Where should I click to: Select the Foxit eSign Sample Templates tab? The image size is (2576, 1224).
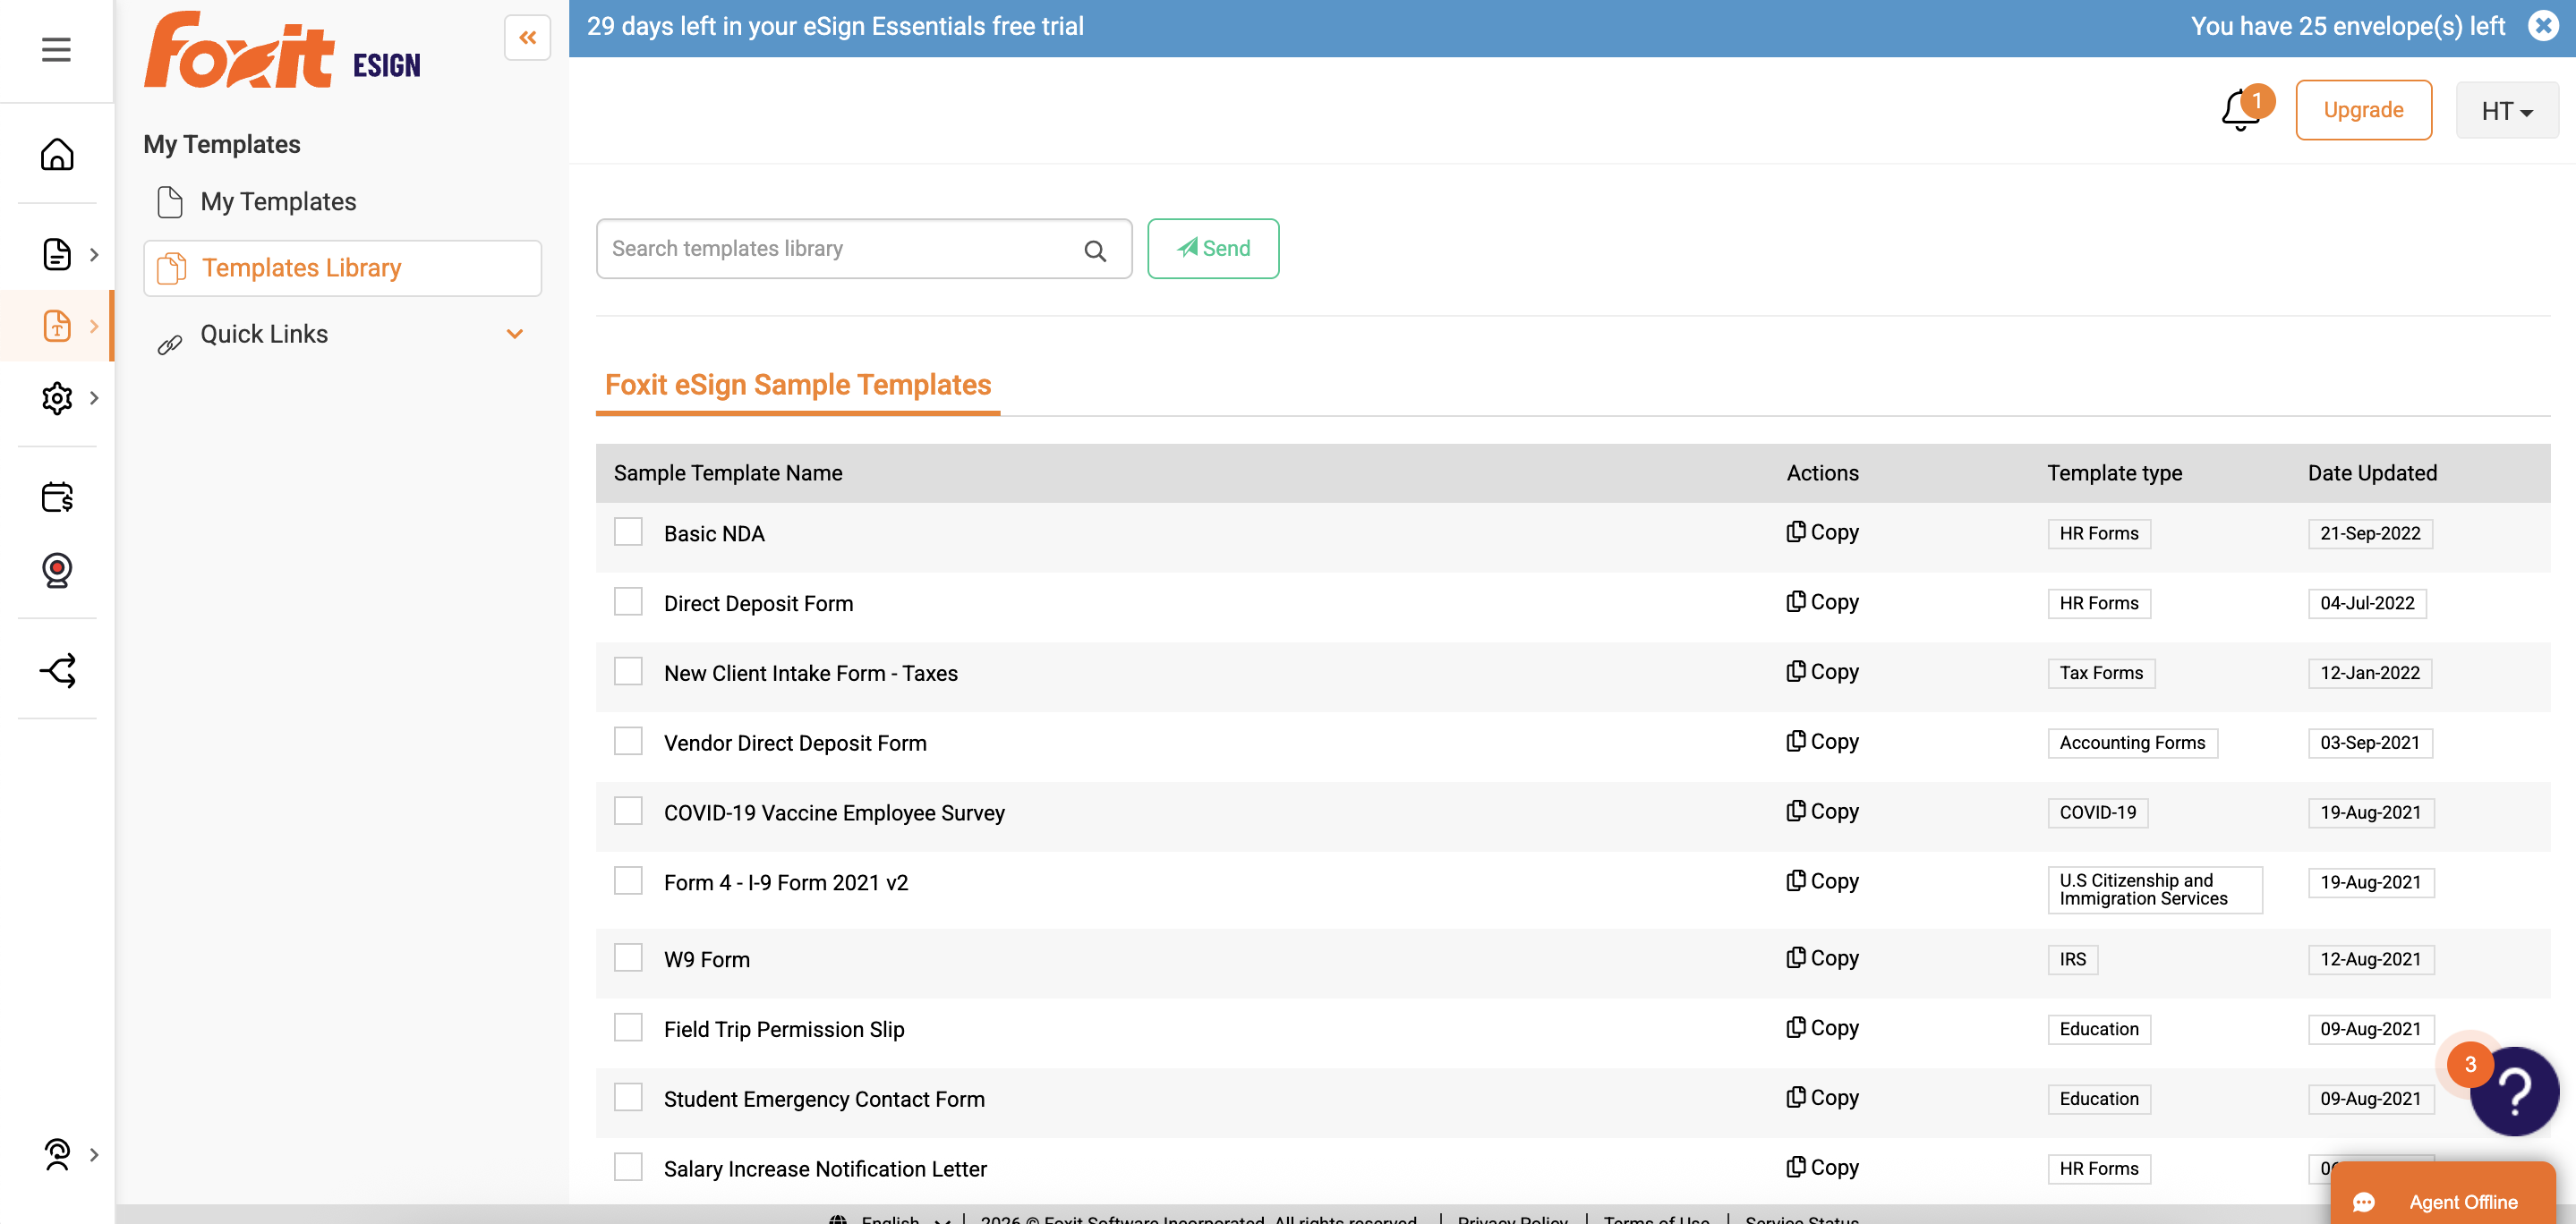(797, 385)
